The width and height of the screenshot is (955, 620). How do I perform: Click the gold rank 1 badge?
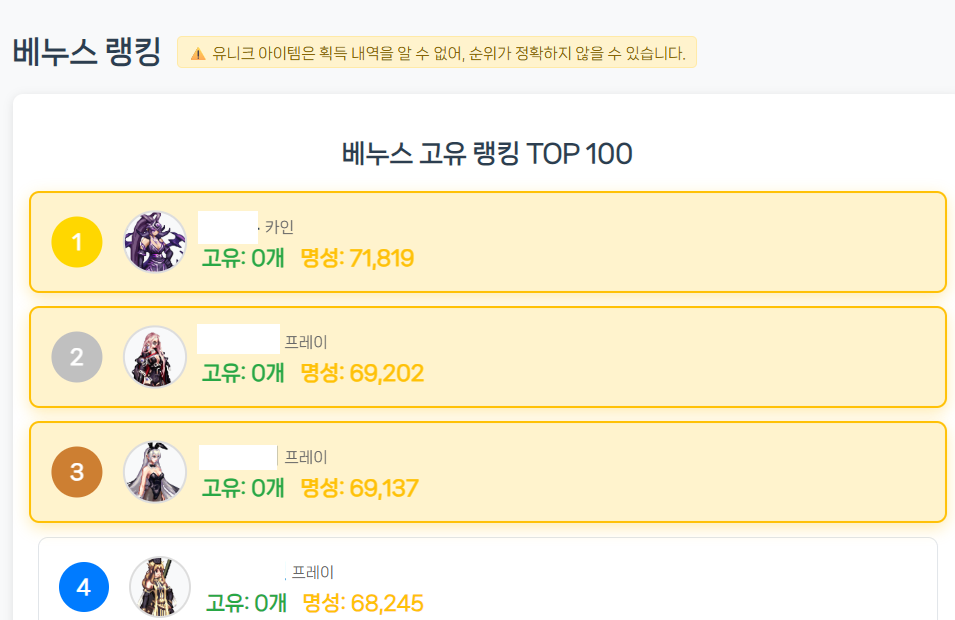[x=77, y=242]
